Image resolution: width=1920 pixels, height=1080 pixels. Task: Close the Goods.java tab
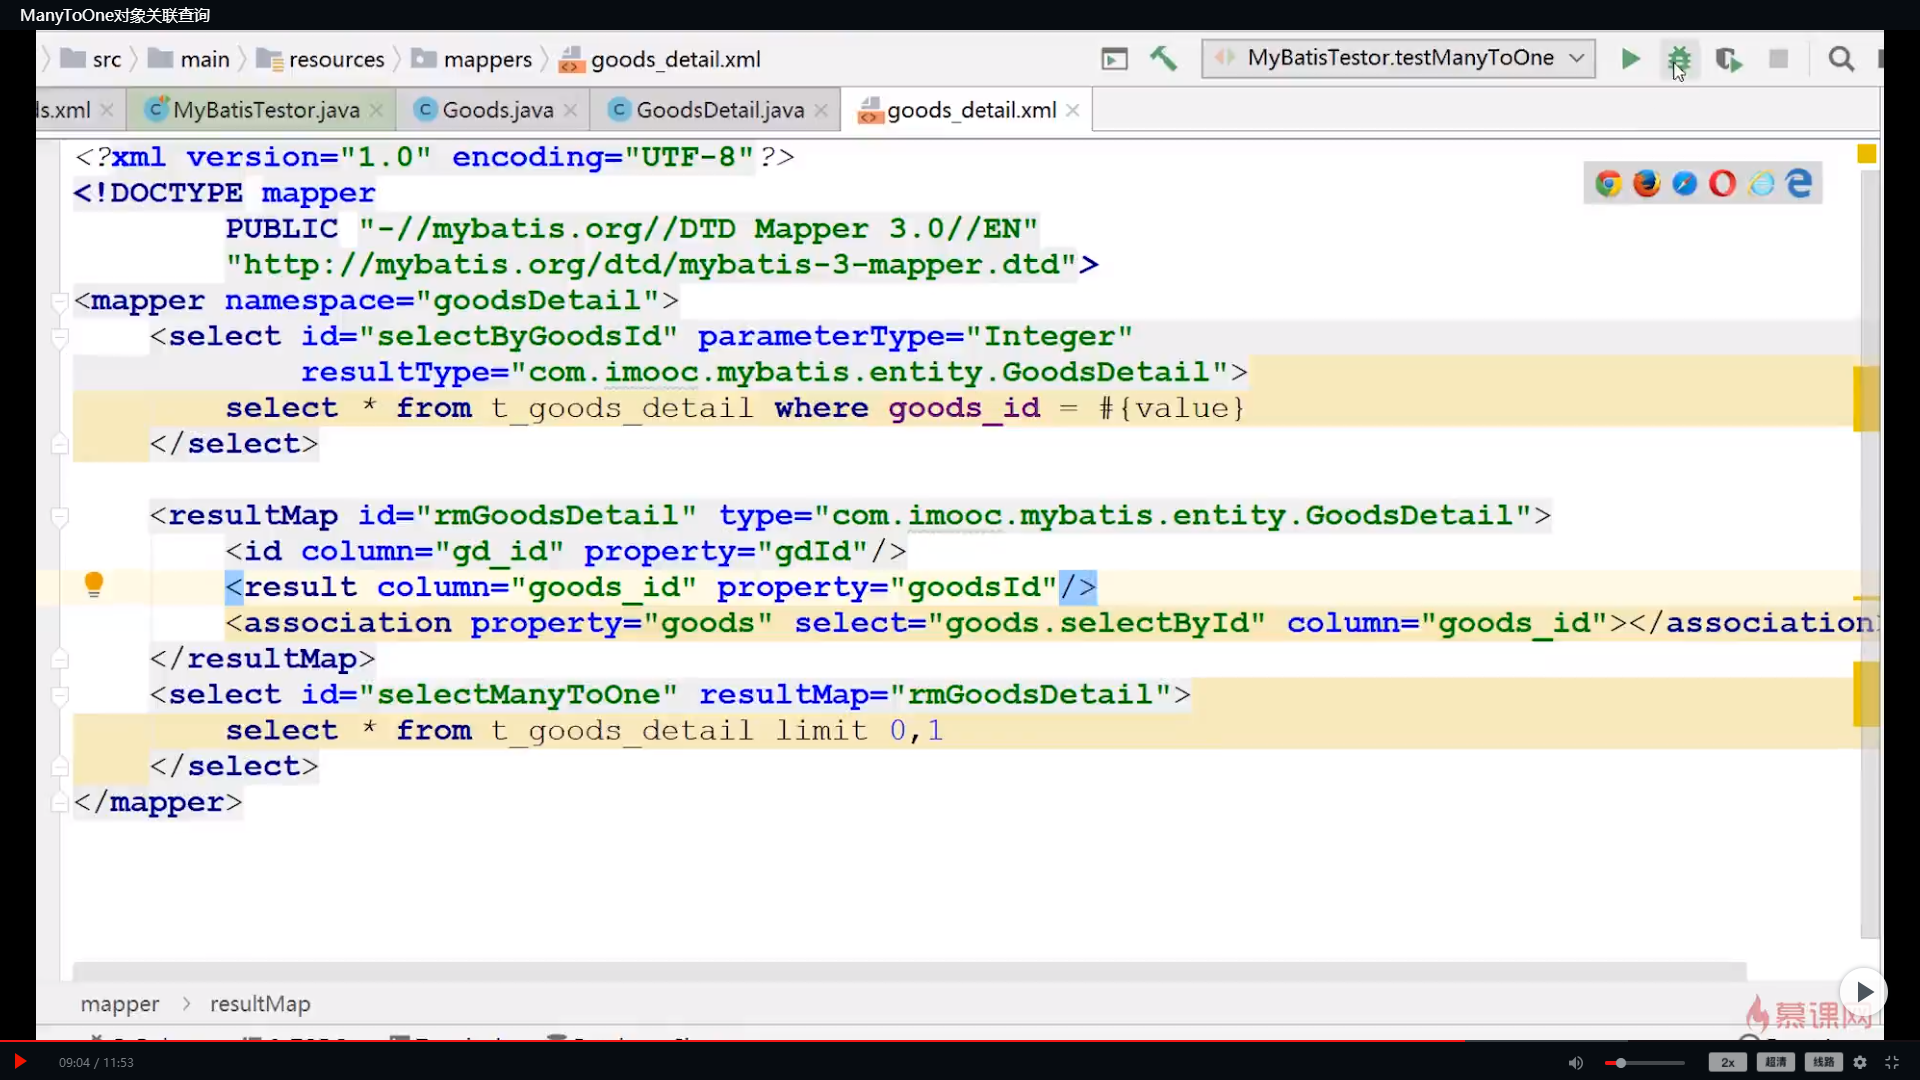pyautogui.click(x=570, y=110)
